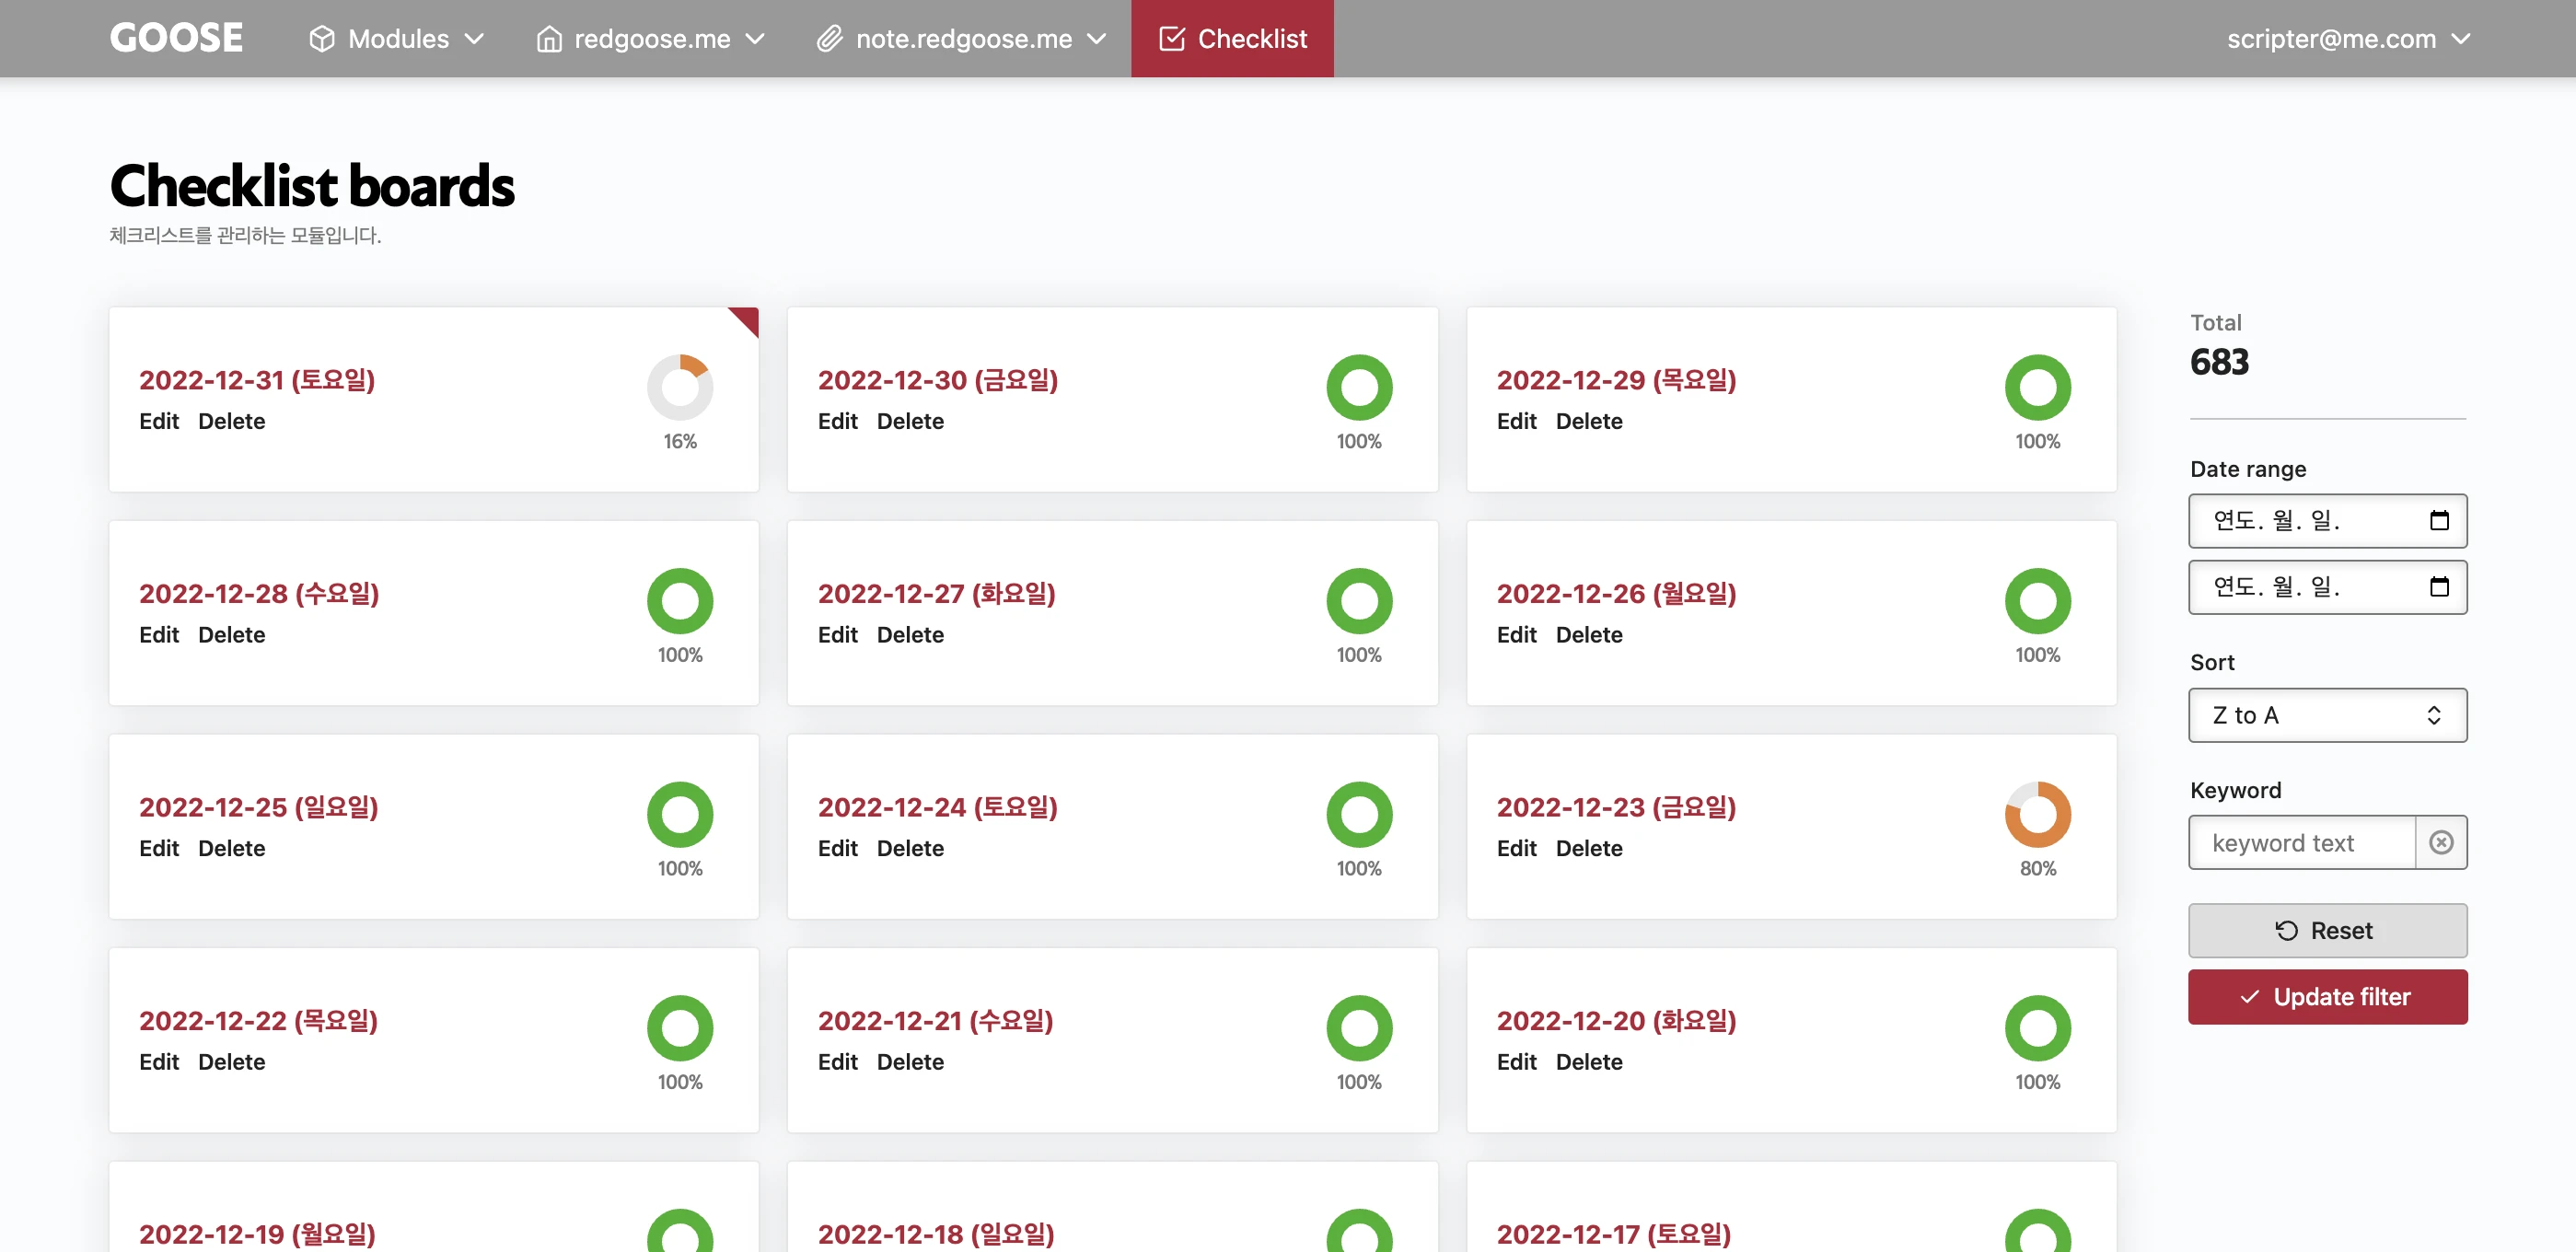Click the Modules cube icon
Screen dimensions: 2576x1252
pos(321,39)
